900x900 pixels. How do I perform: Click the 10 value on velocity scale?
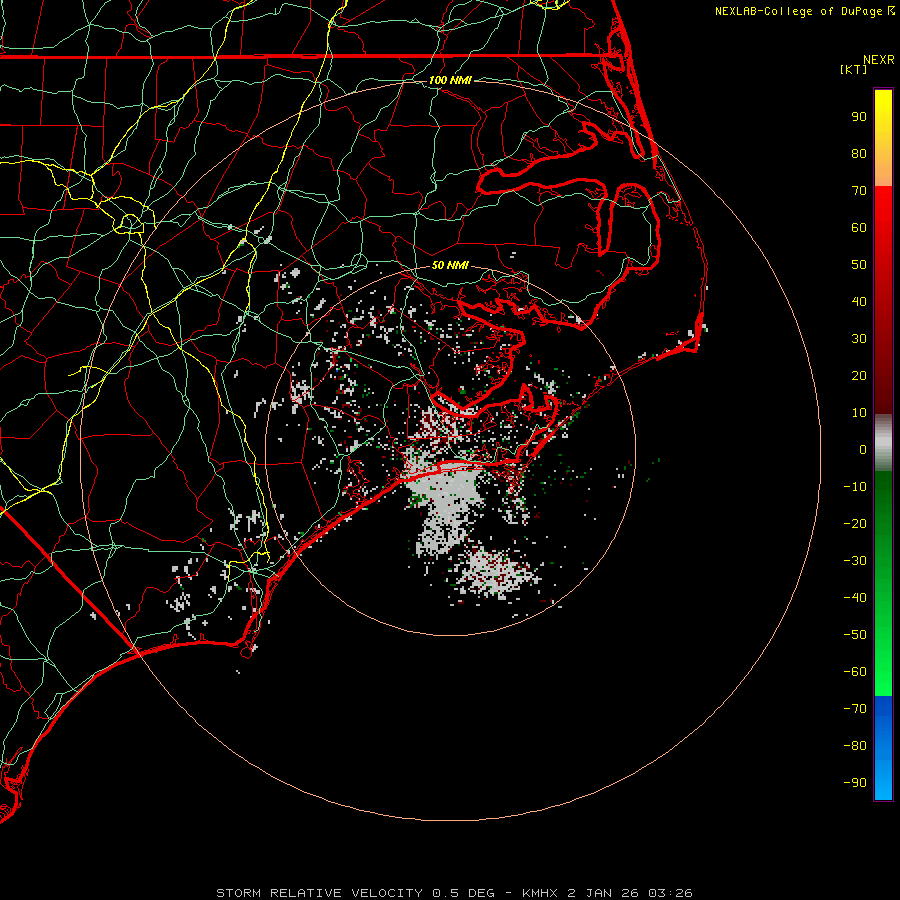859,413
